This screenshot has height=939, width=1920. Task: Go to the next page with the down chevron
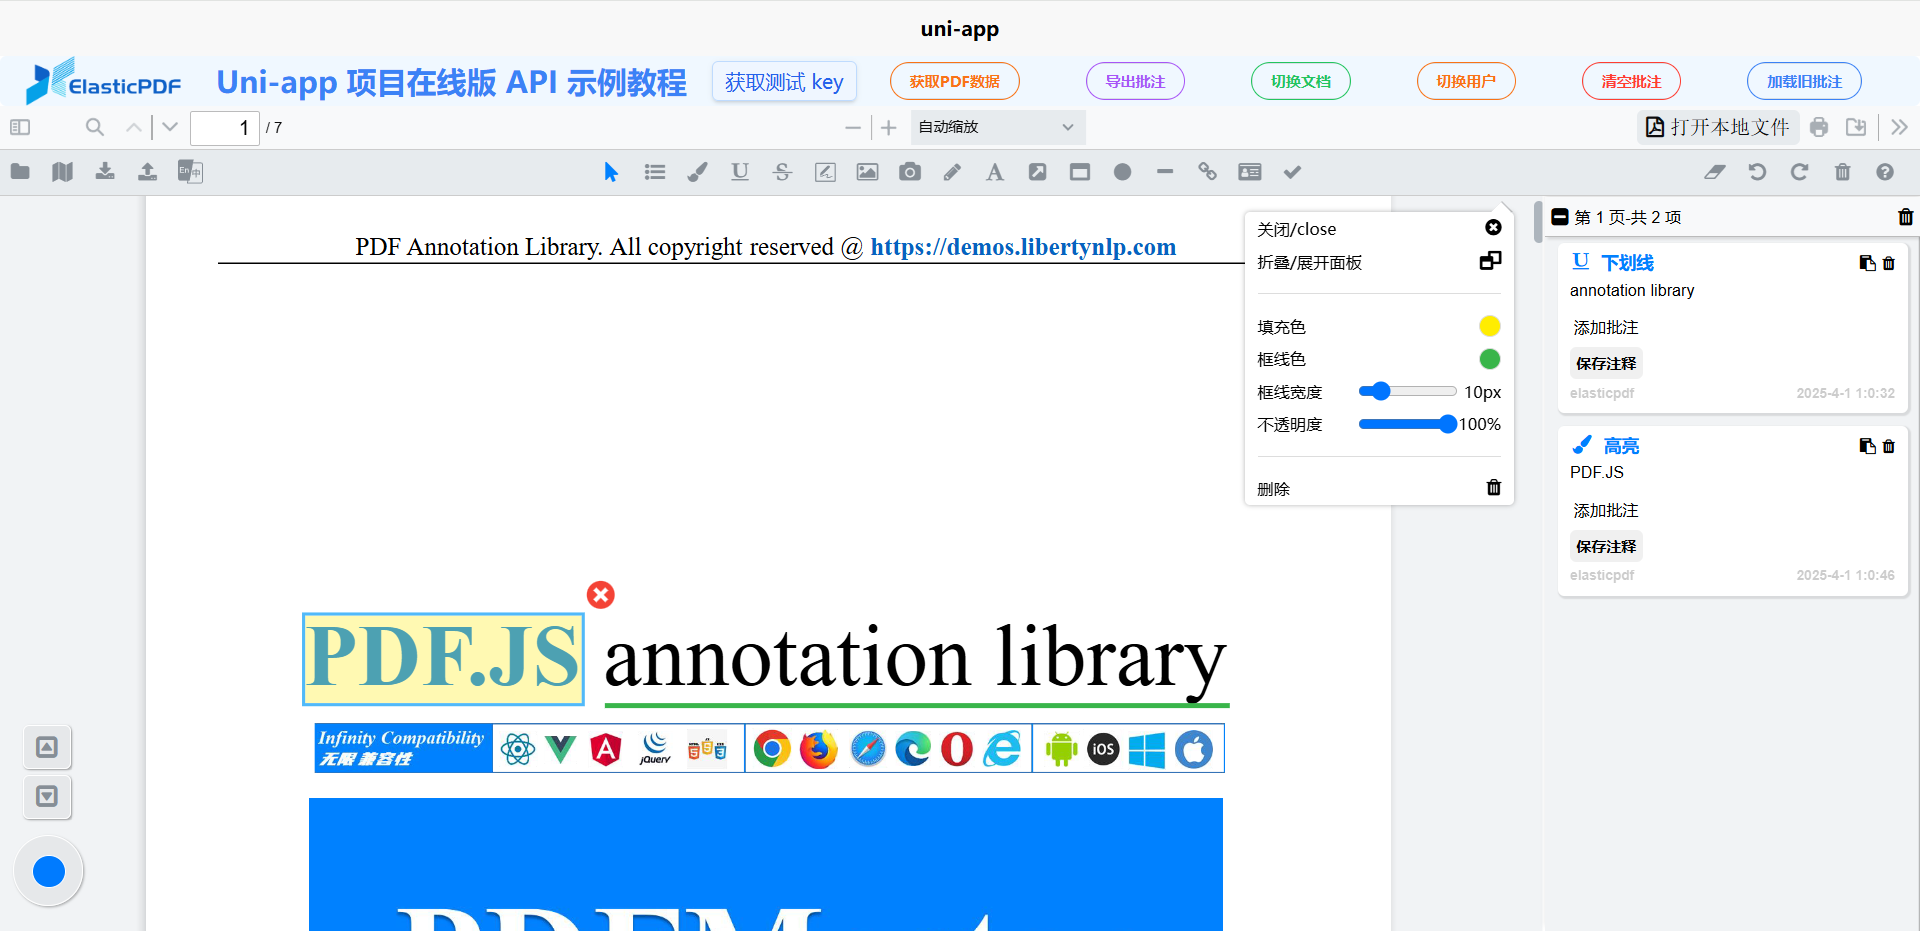point(169,127)
